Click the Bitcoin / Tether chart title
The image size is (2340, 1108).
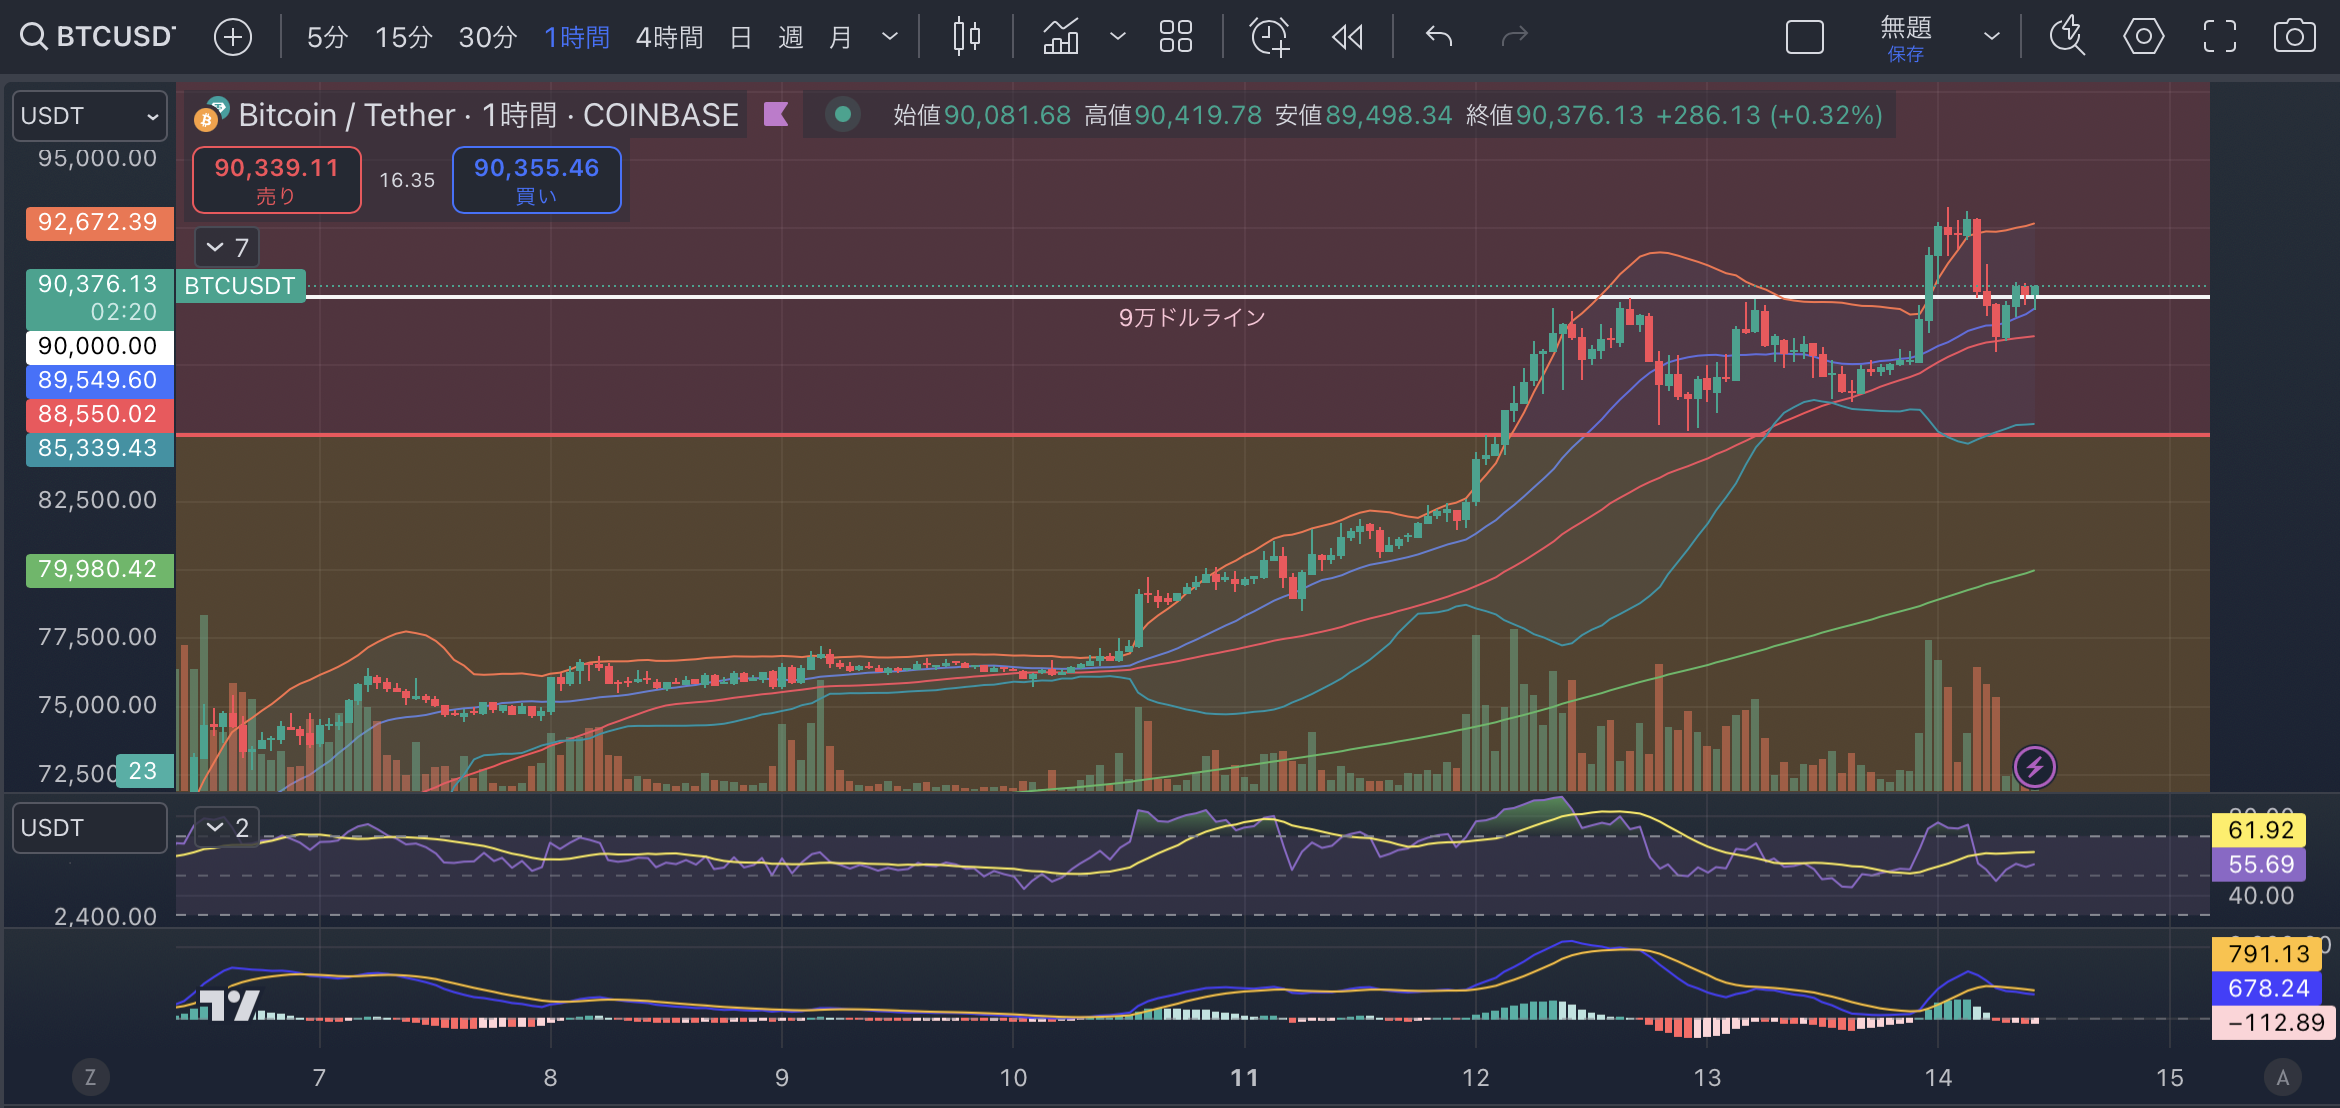click(488, 115)
